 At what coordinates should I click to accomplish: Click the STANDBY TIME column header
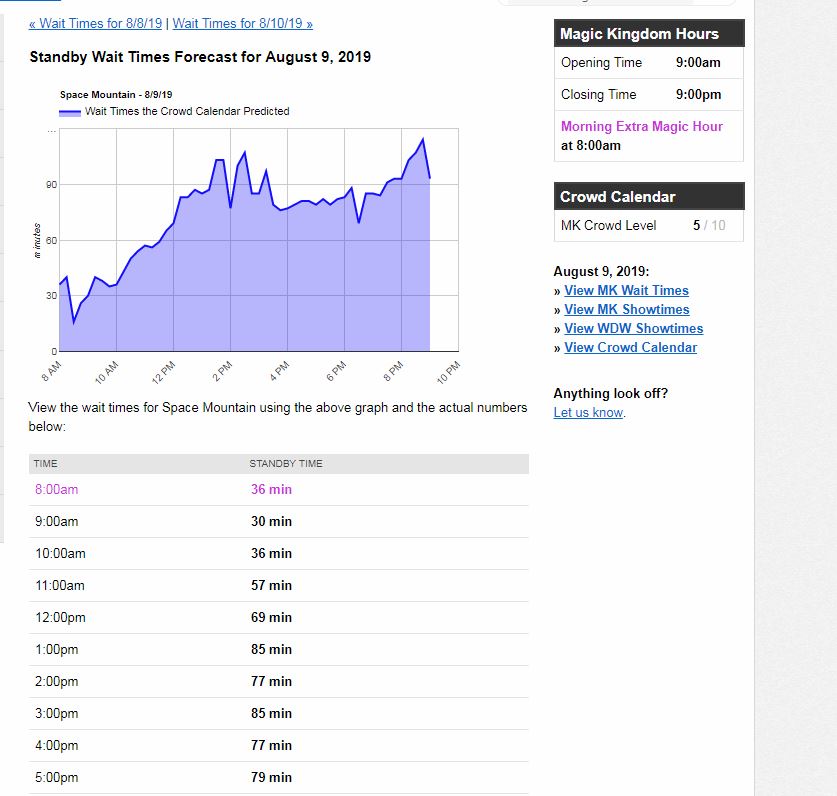pyautogui.click(x=285, y=463)
